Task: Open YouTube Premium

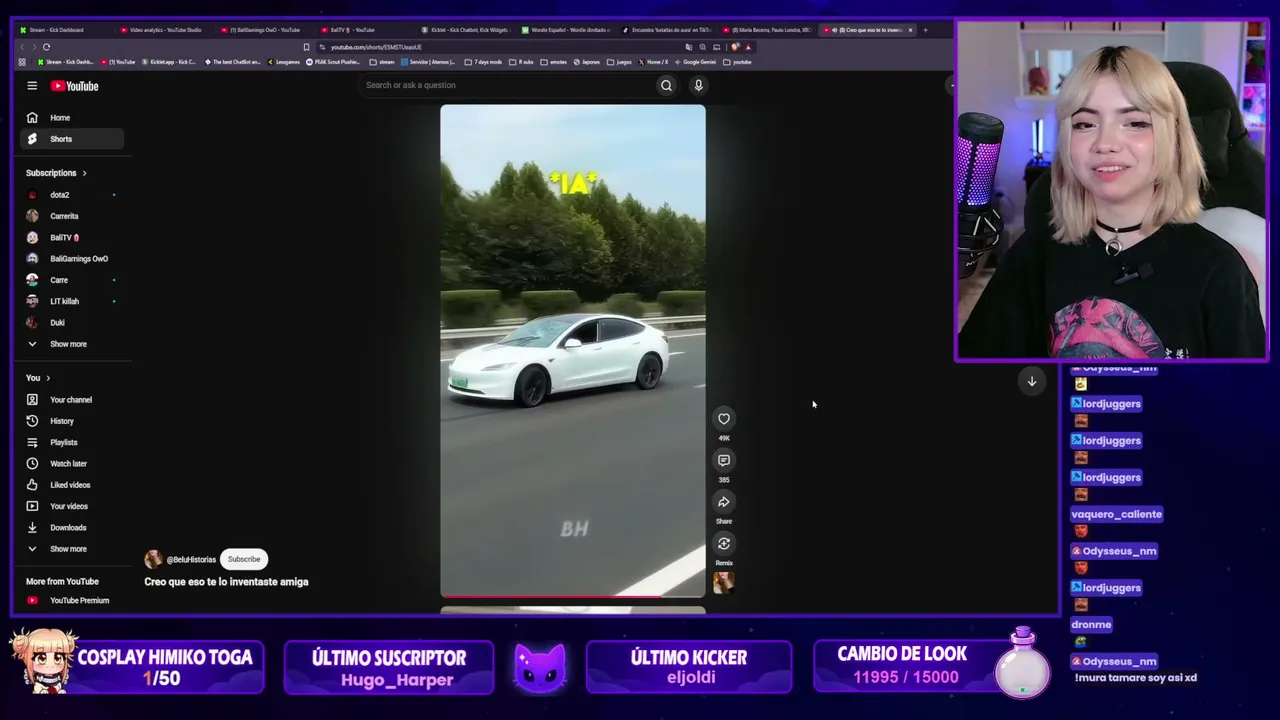Action: [x=70, y=600]
